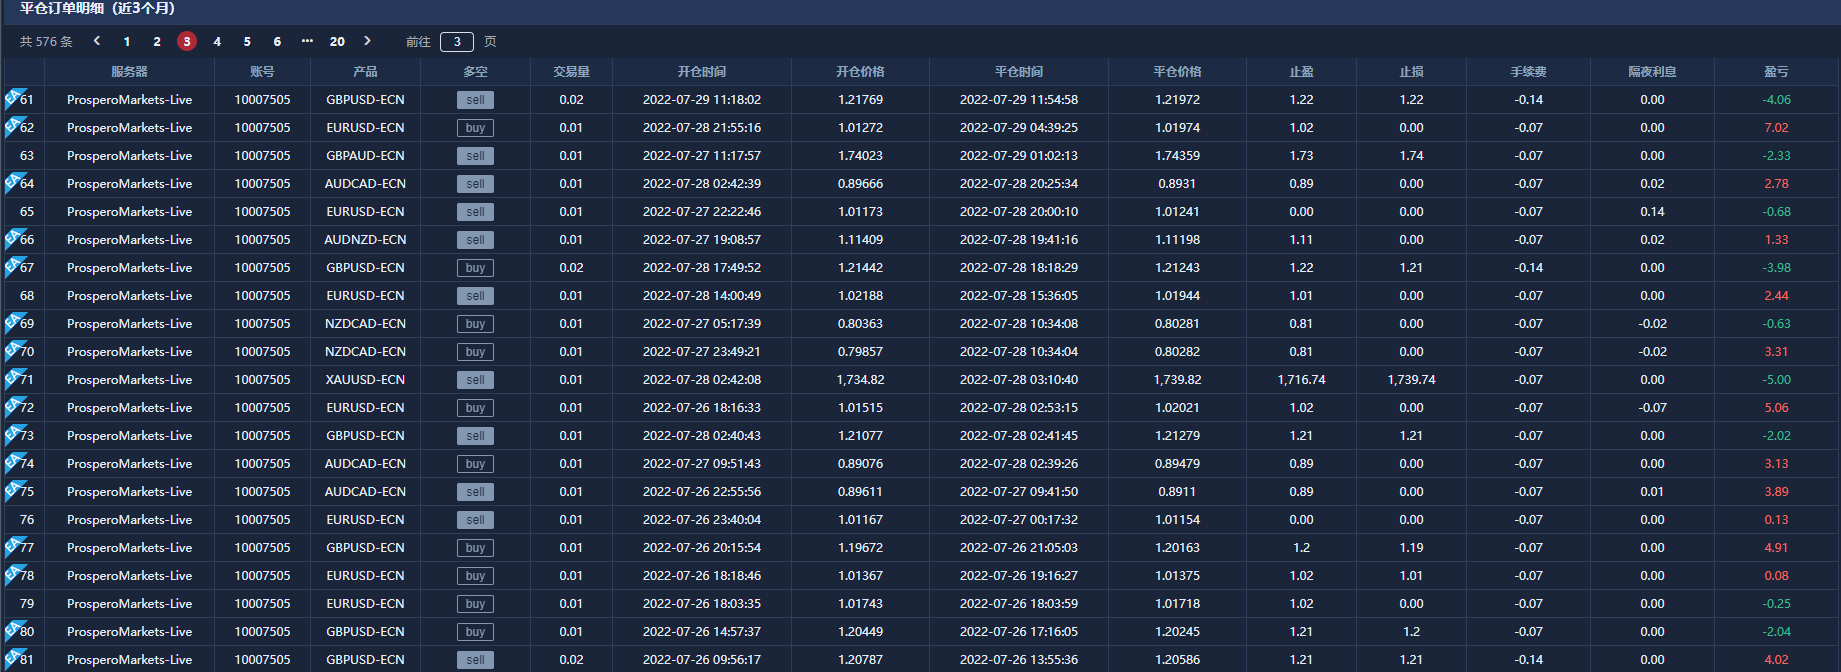Go to the next page arrow

point(367,41)
